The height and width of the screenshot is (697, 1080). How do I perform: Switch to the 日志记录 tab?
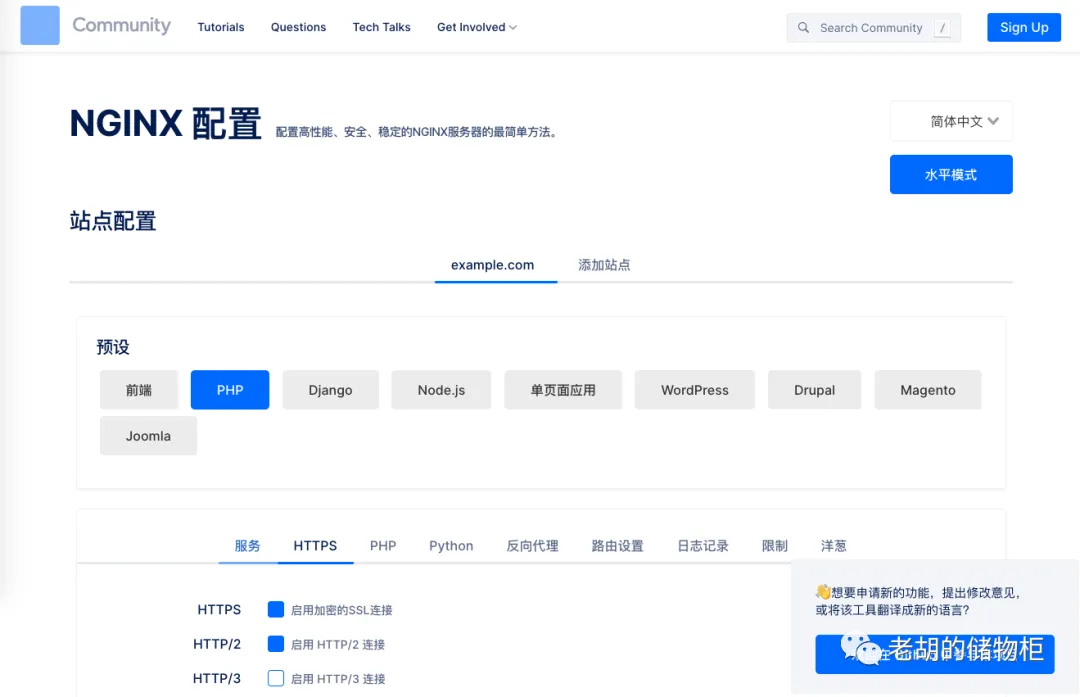click(x=703, y=546)
